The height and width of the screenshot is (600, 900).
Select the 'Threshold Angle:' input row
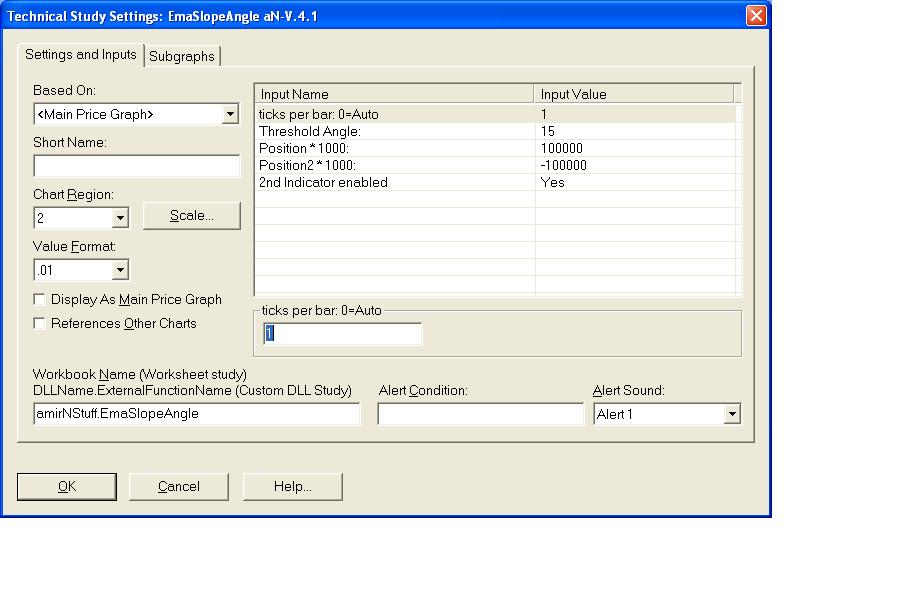(496, 131)
